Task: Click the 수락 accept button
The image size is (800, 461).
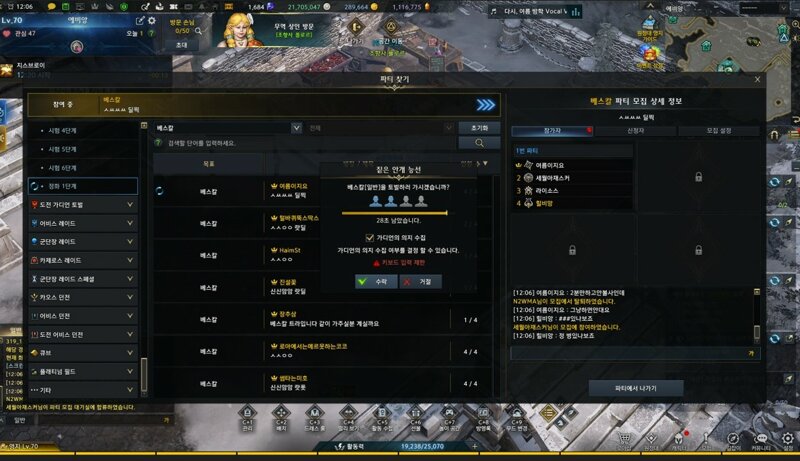Action: click(376, 281)
